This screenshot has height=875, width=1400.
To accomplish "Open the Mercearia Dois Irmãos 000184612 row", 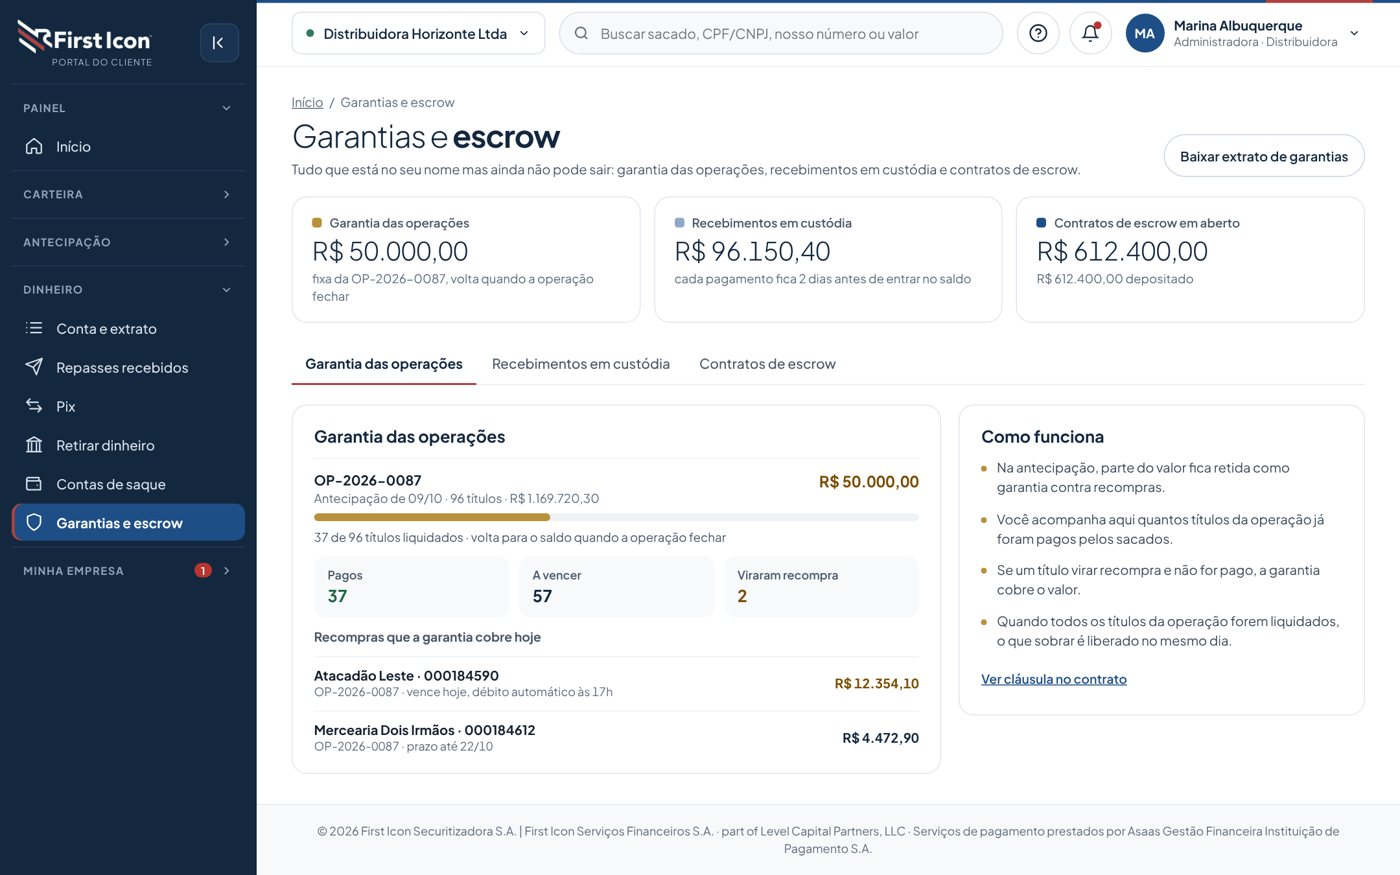I will point(616,738).
